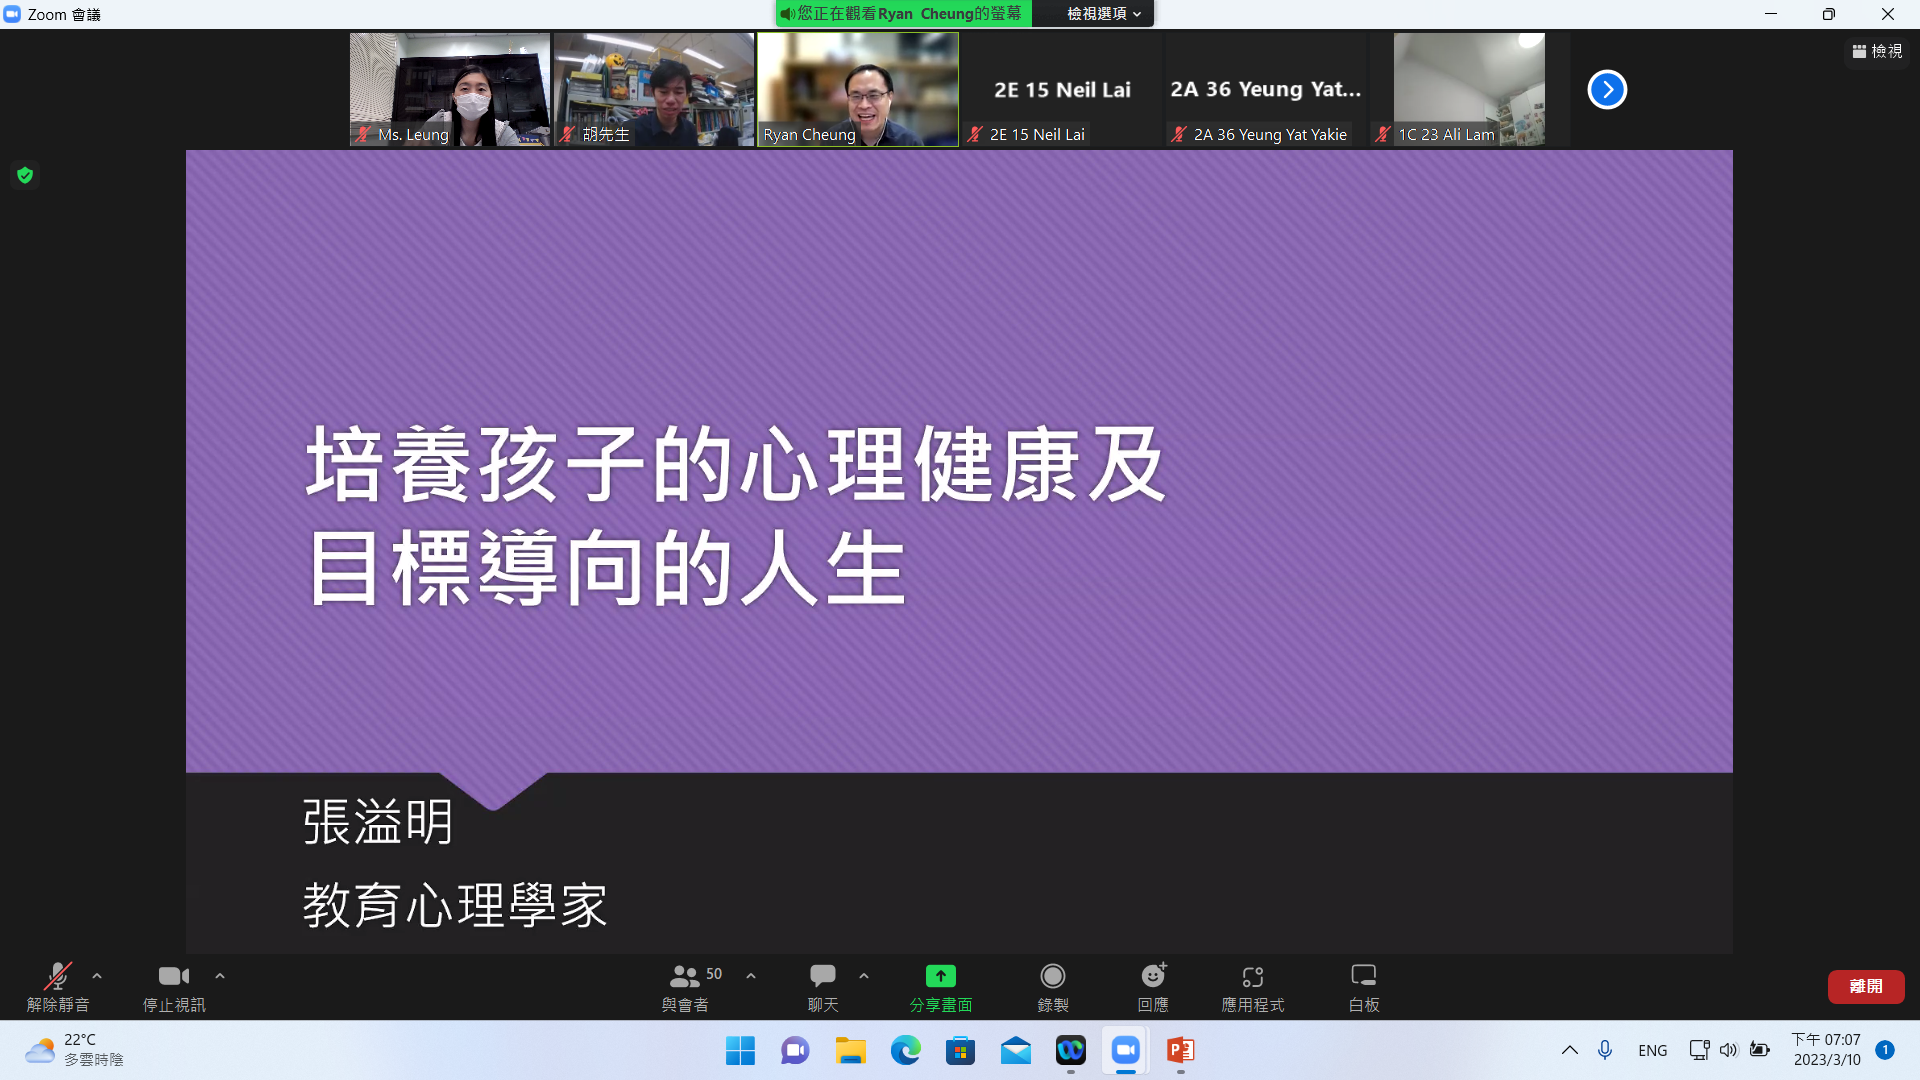Show next participants with blue arrow
This screenshot has height=1080, width=1920.
(1607, 90)
